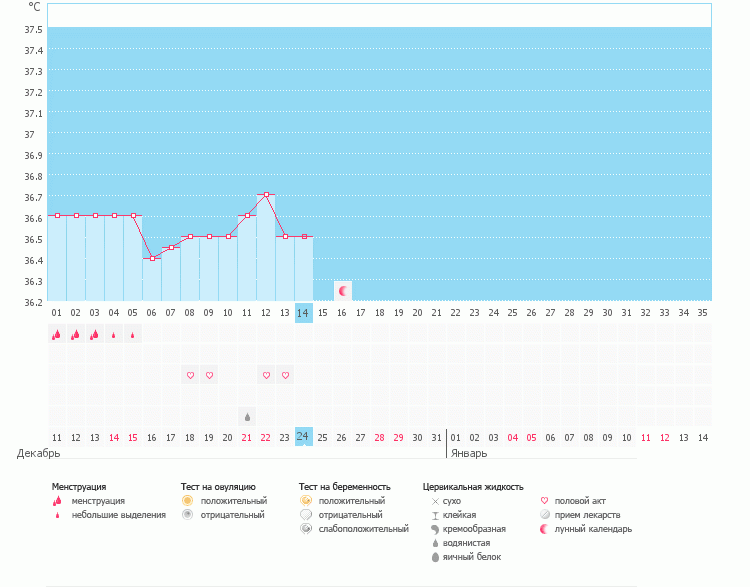
Task: Click the positive pregnancy test legend icon
Action: (305, 500)
